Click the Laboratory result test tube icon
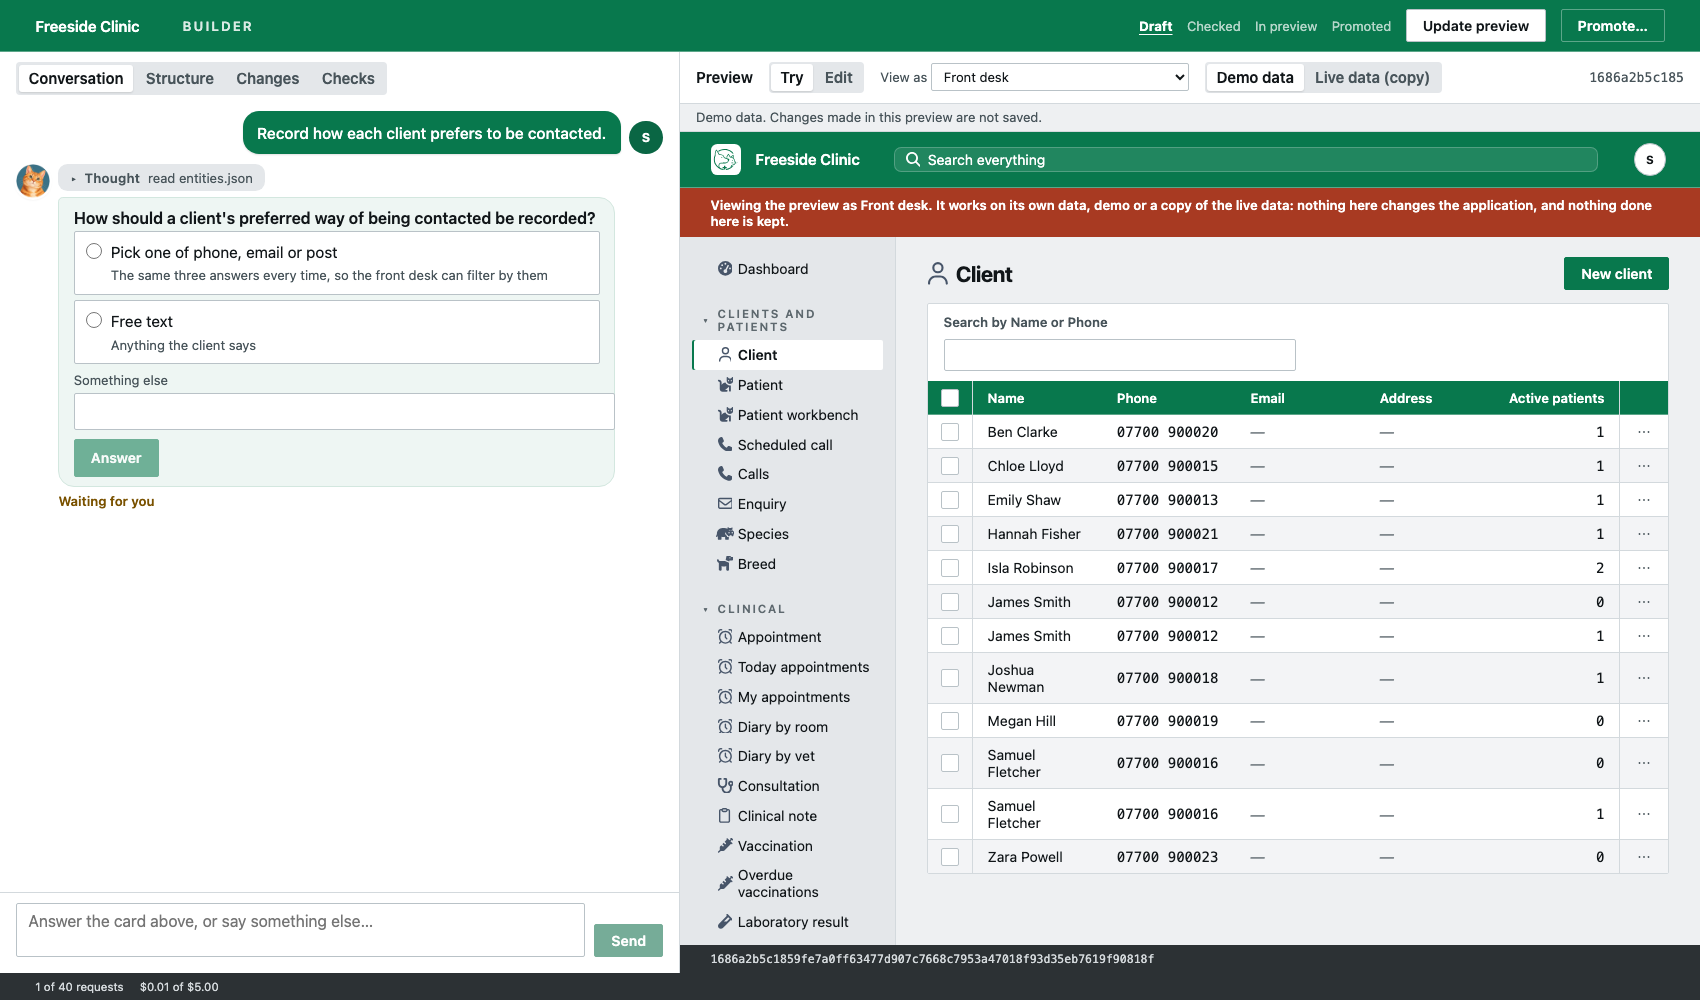This screenshot has width=1700, height=1000. (725, 921)
